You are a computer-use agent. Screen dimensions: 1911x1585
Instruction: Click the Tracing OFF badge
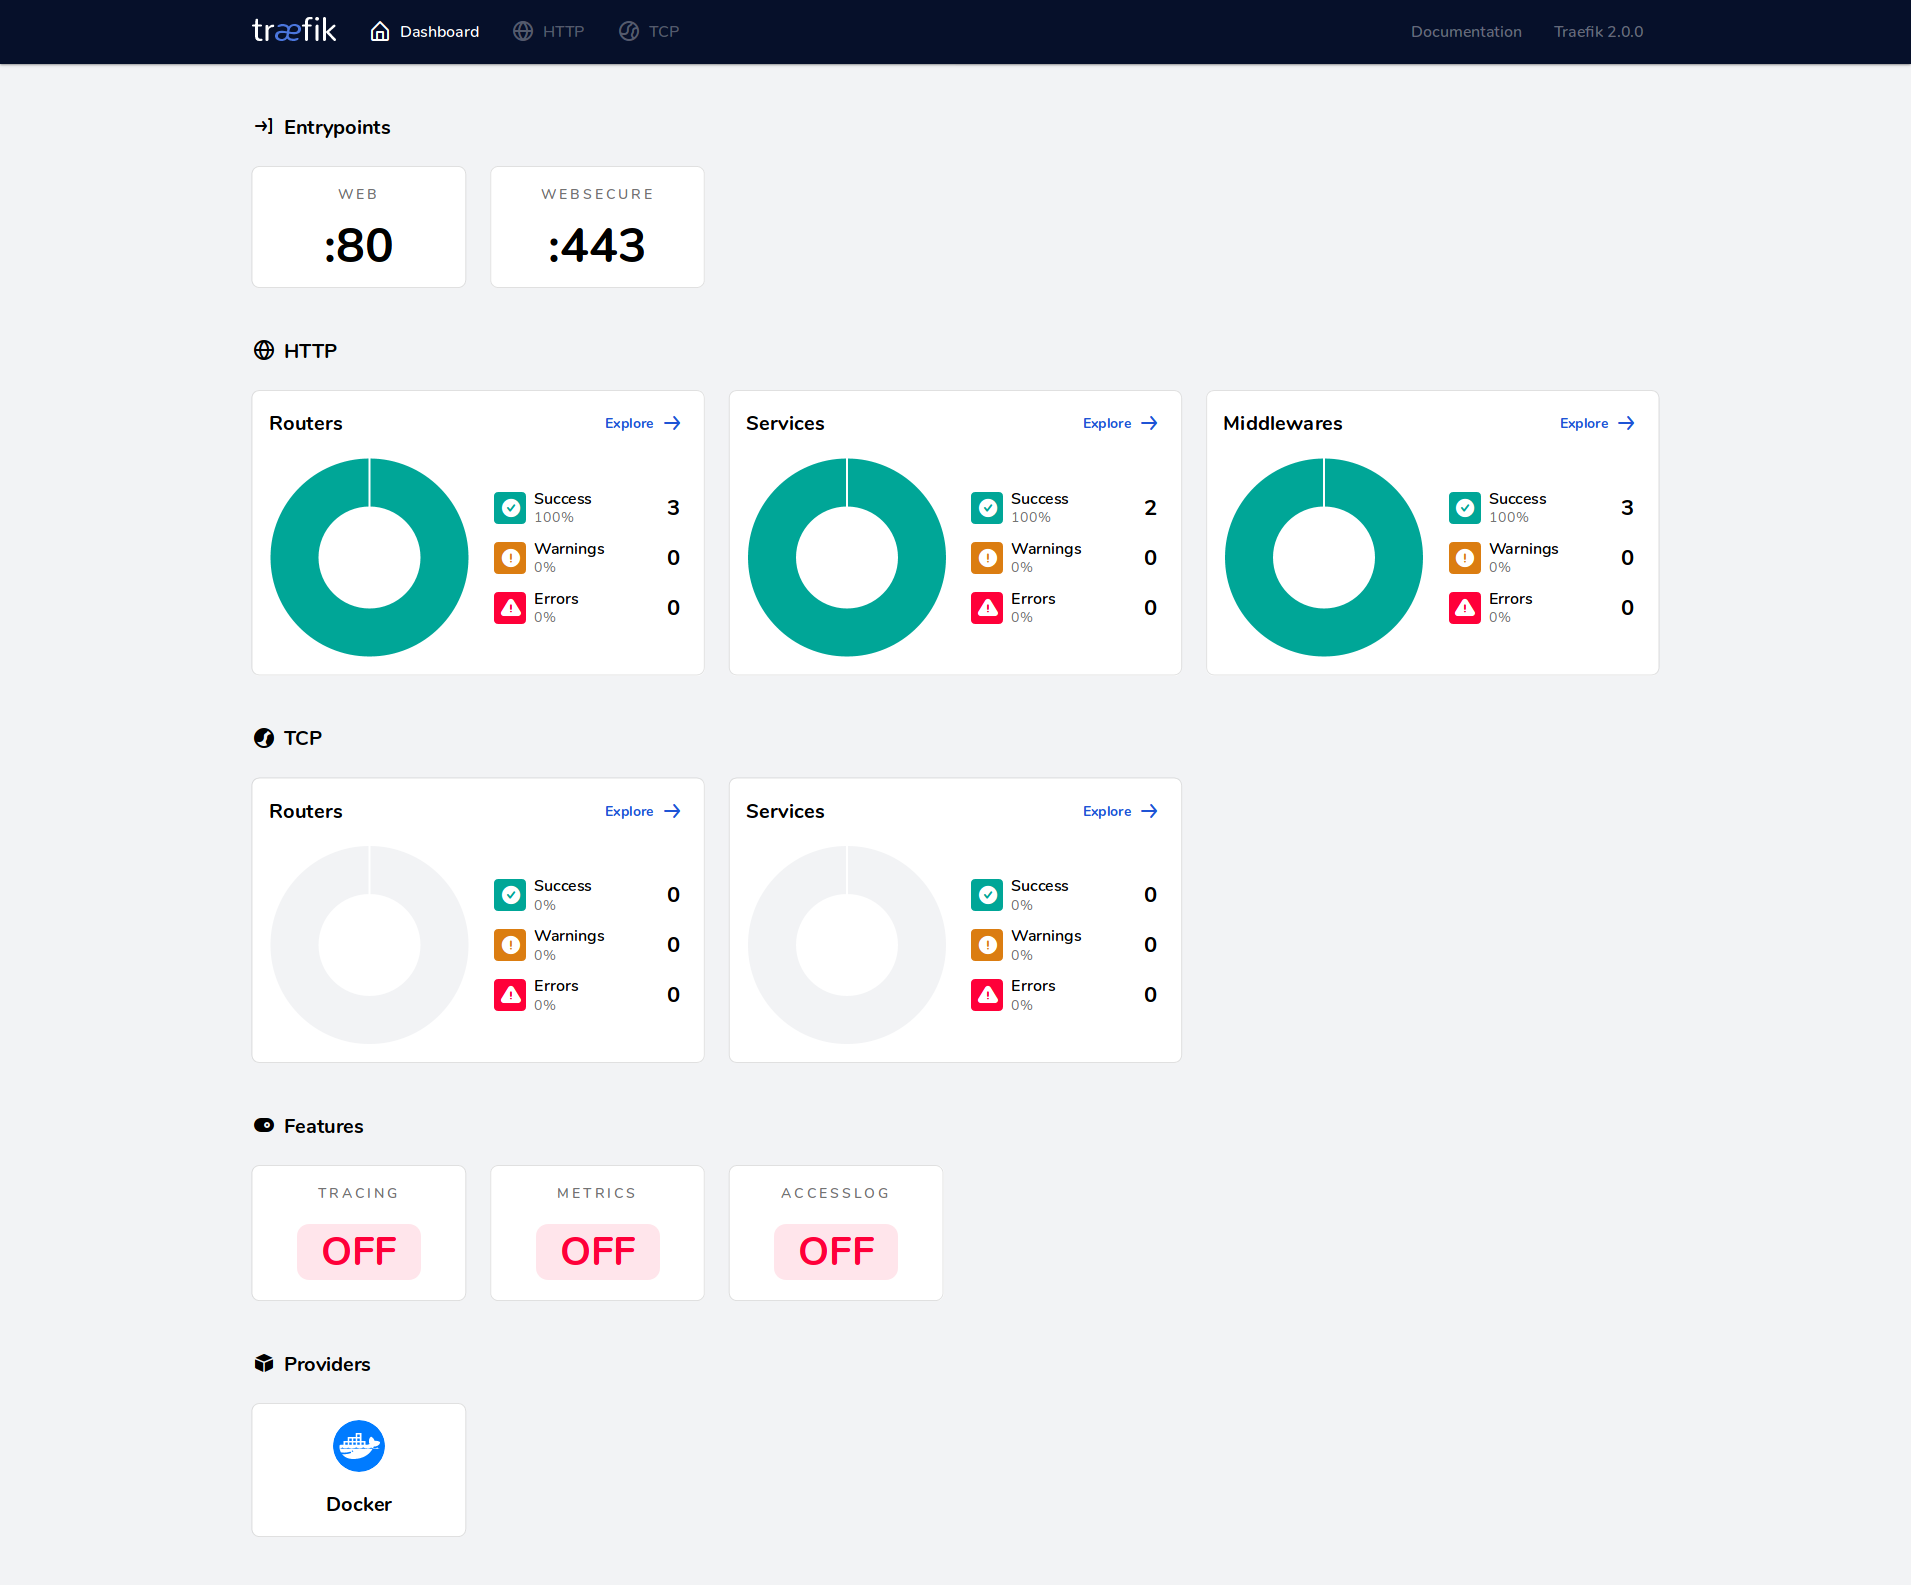[359, 1251]
